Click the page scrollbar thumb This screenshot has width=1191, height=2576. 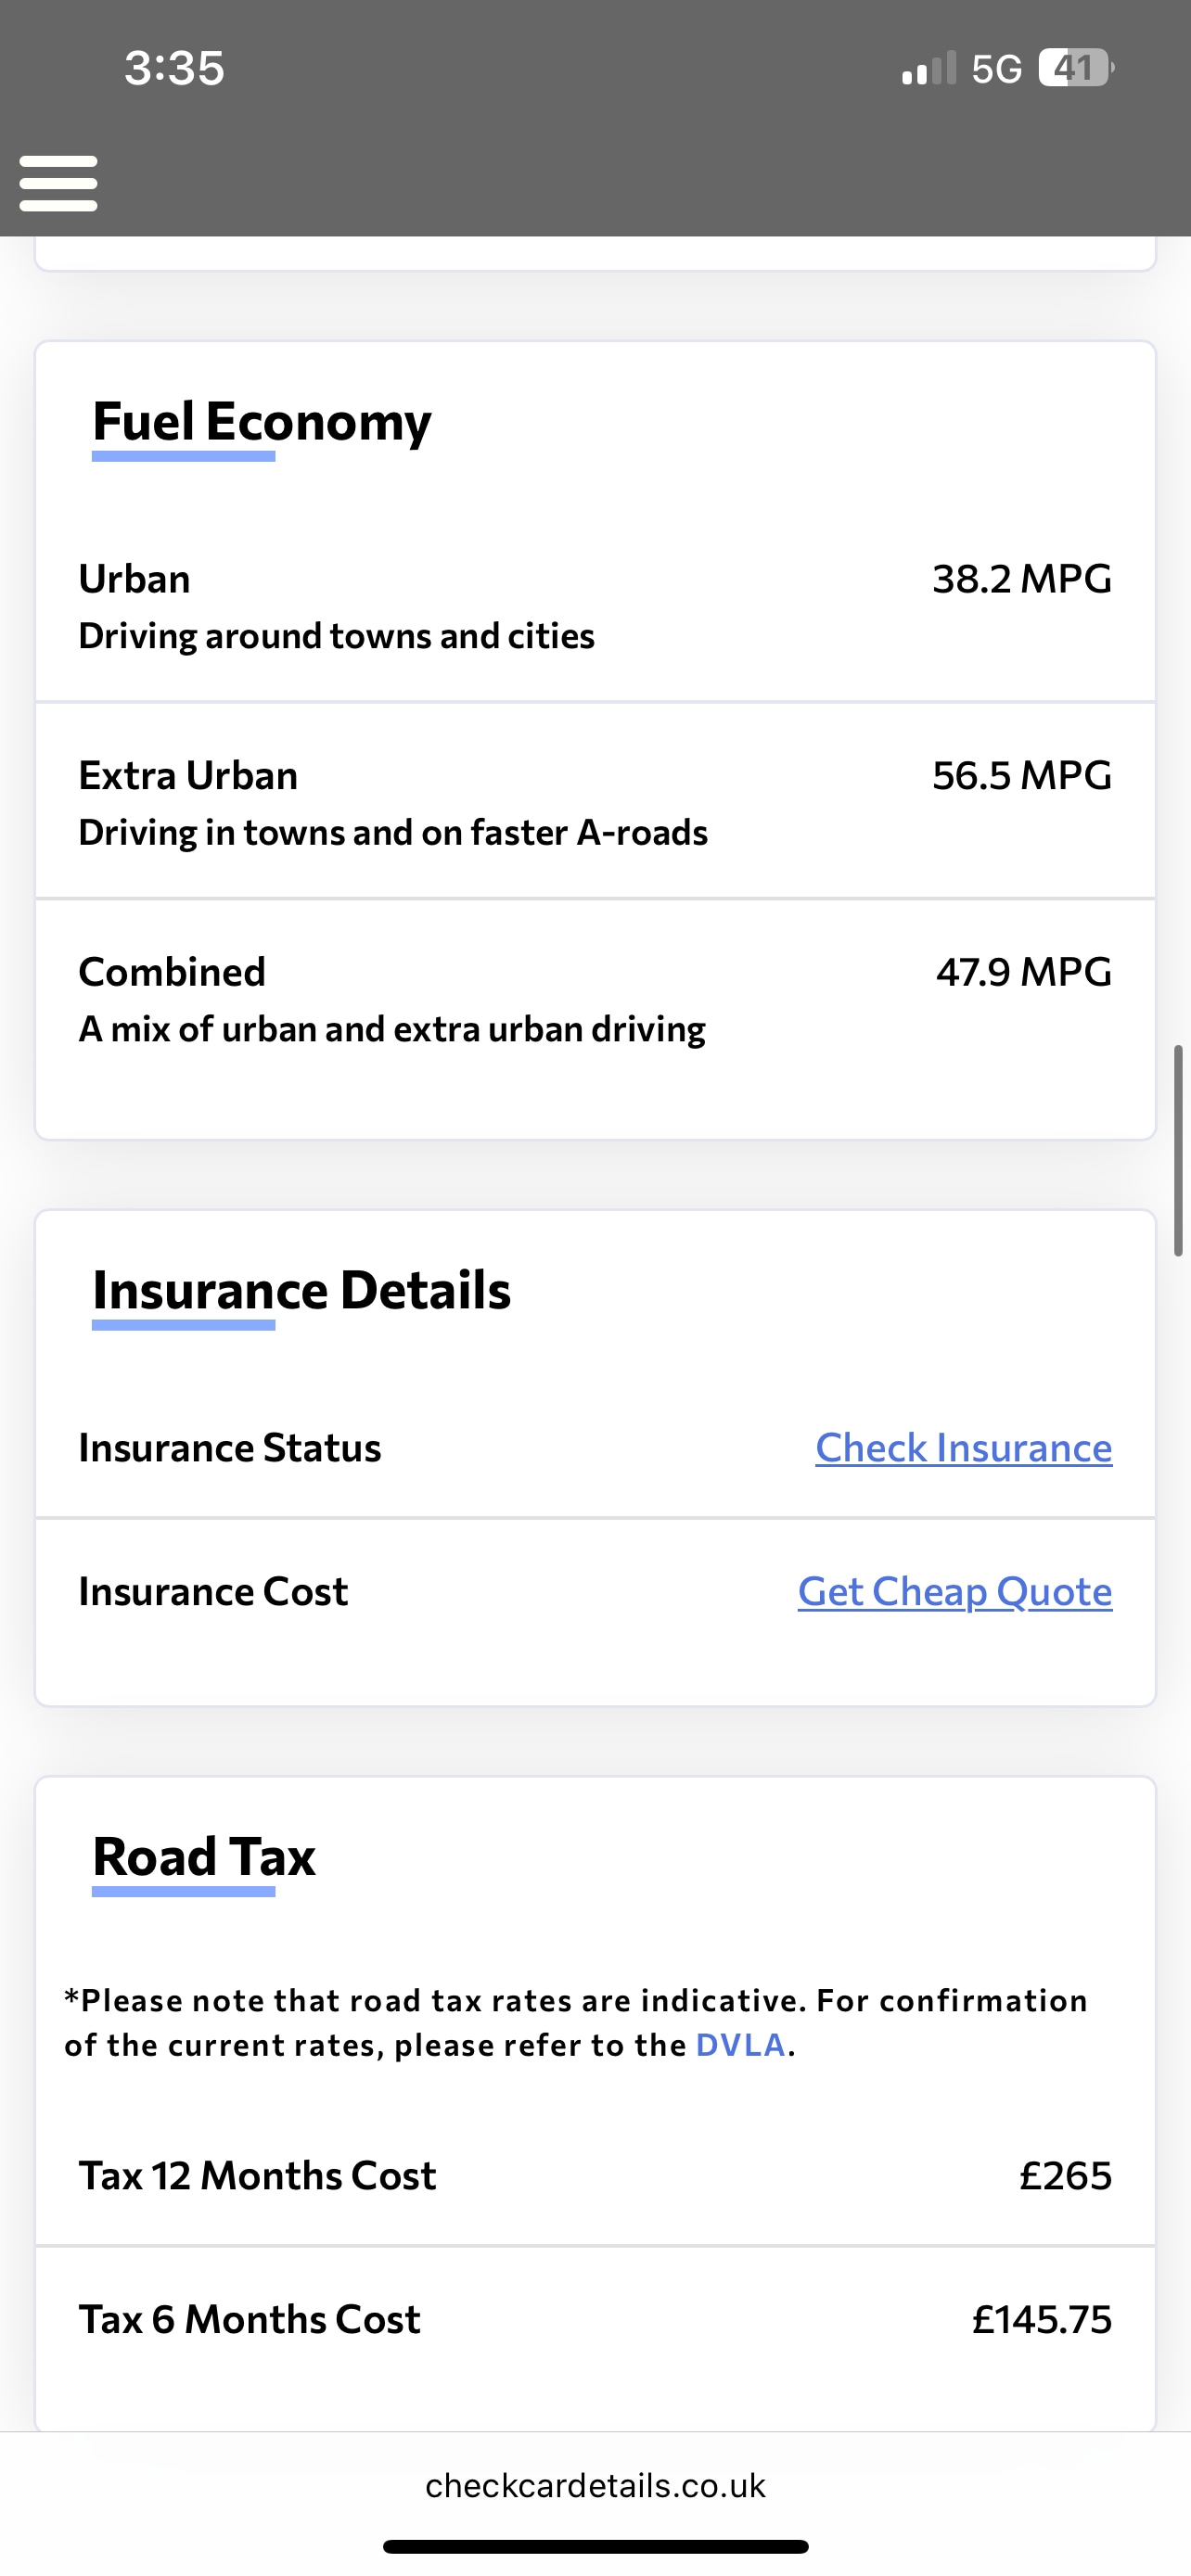[1178, 1150]
